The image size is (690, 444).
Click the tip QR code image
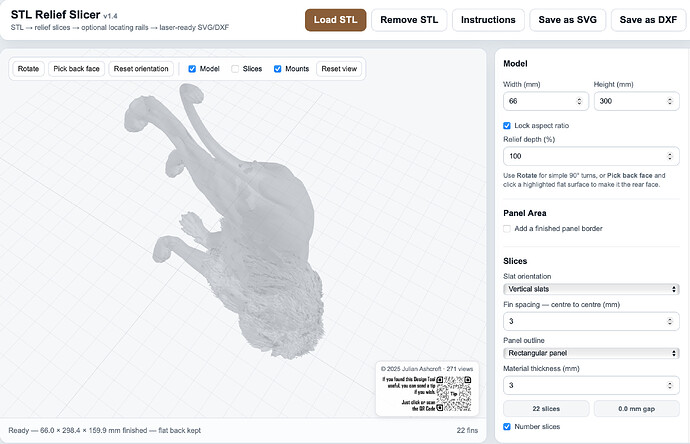(454, 394)
